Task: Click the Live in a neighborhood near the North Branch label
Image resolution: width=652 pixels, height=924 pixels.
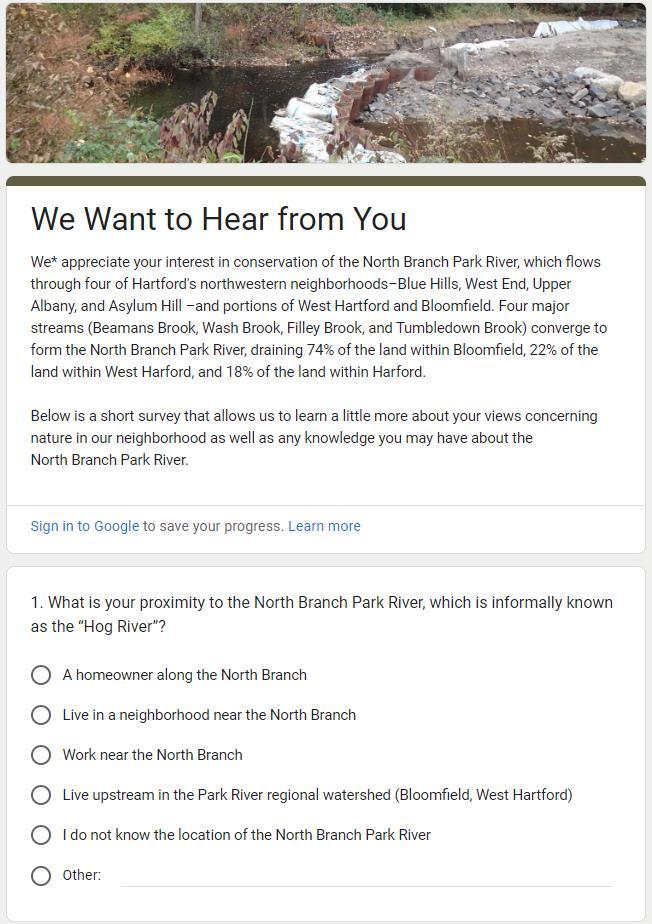Action: point(209,715)
